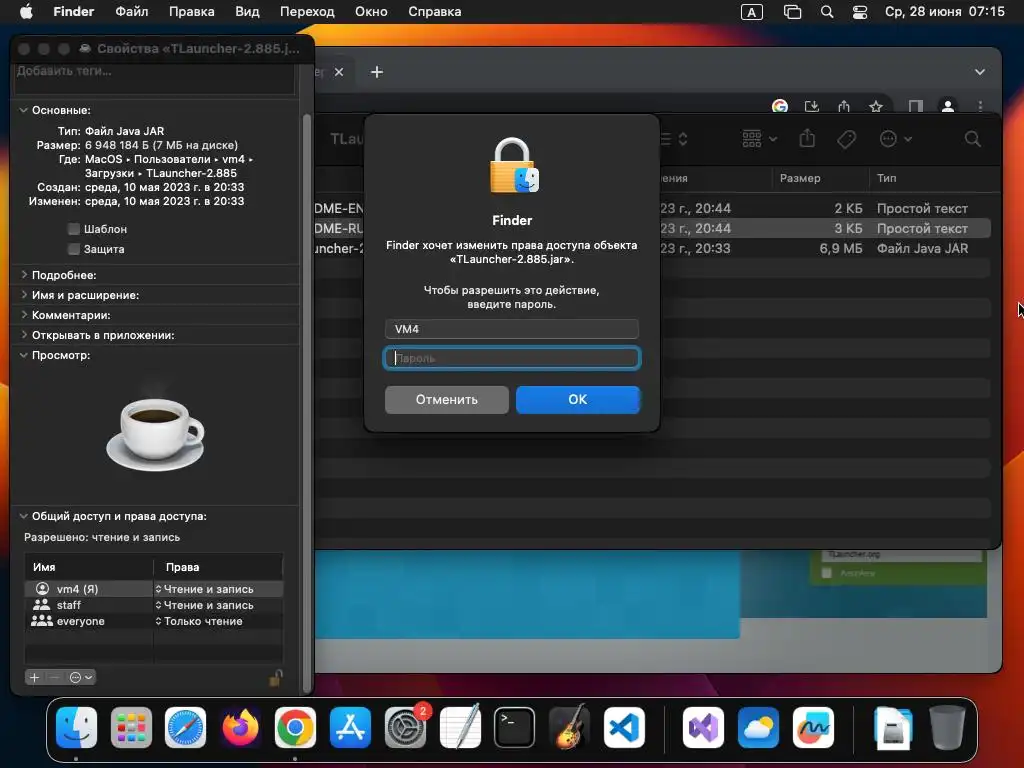Click Spotlight search in menu bar

click(x=827, y=12)
